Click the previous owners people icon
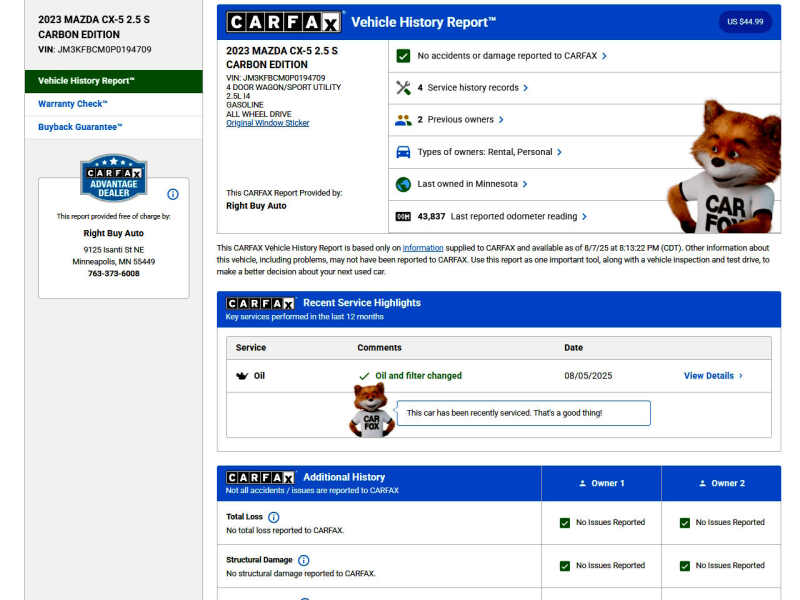The width and height of the screenshot is (800, 600). (x=403, y=120)
